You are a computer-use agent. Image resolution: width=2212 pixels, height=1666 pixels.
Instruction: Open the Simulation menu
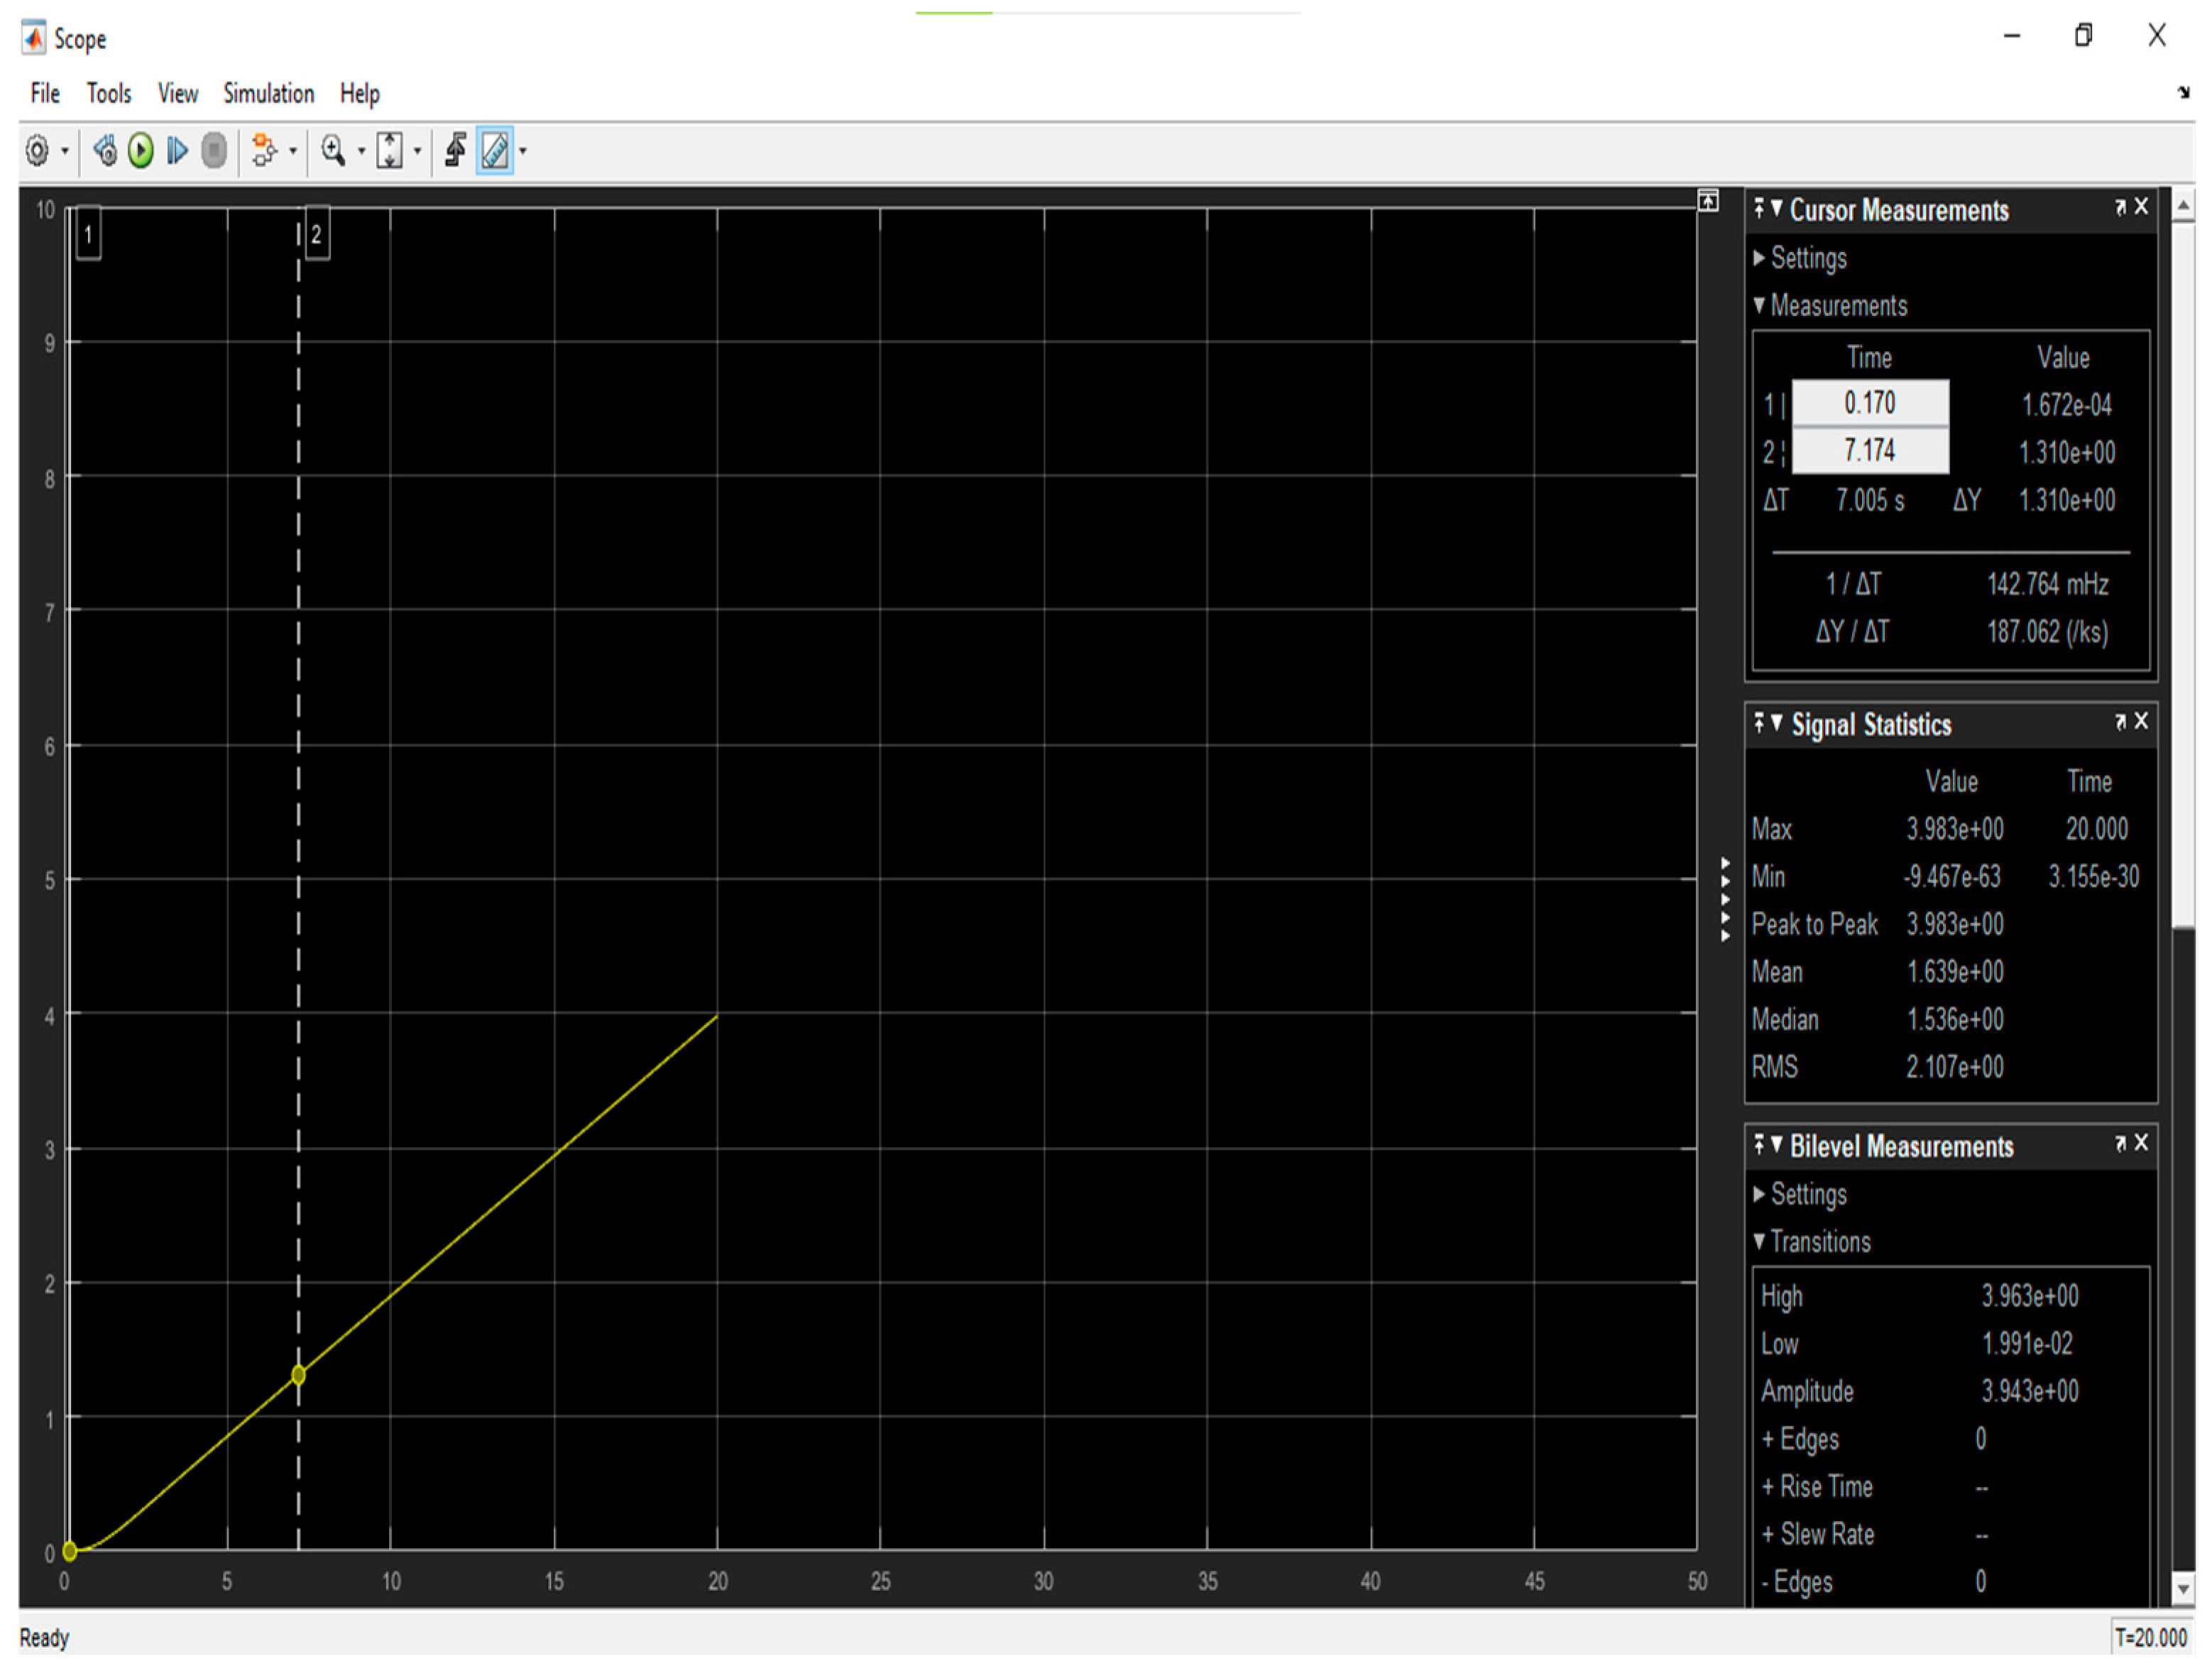[x=268, y=93]
